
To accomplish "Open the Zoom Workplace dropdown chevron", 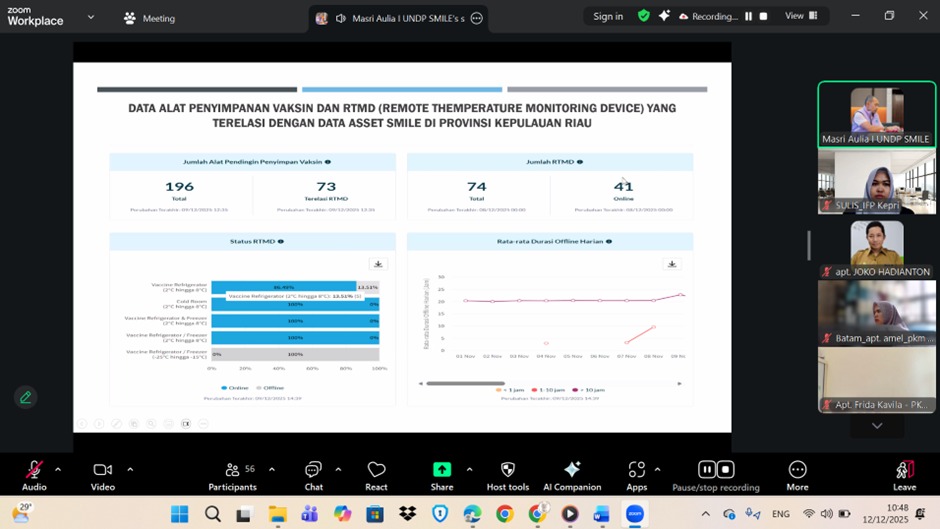I will (91, 17).
